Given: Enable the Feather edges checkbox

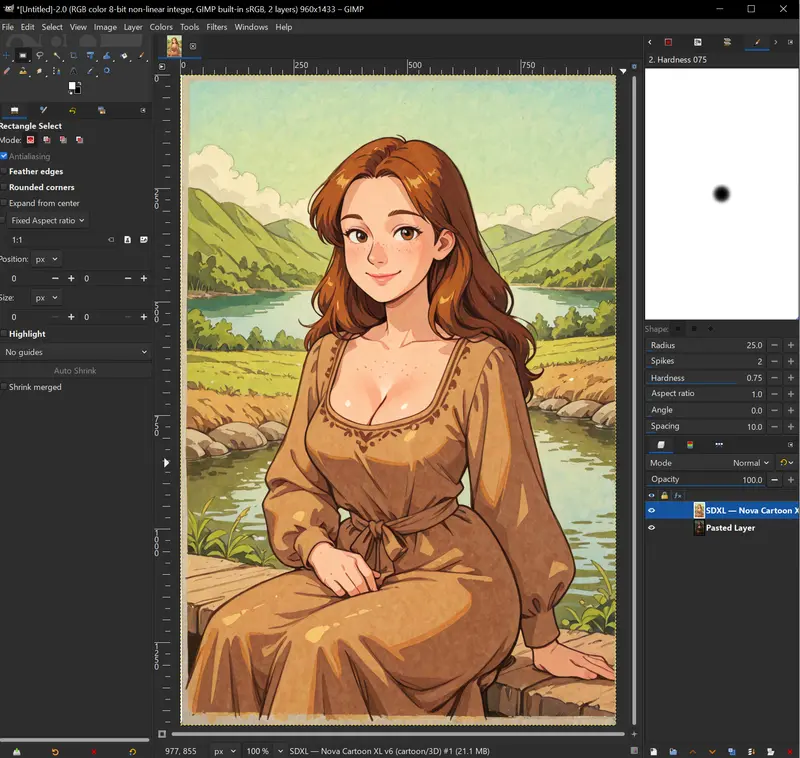Looking at the screenshot, I should (4, 171).
